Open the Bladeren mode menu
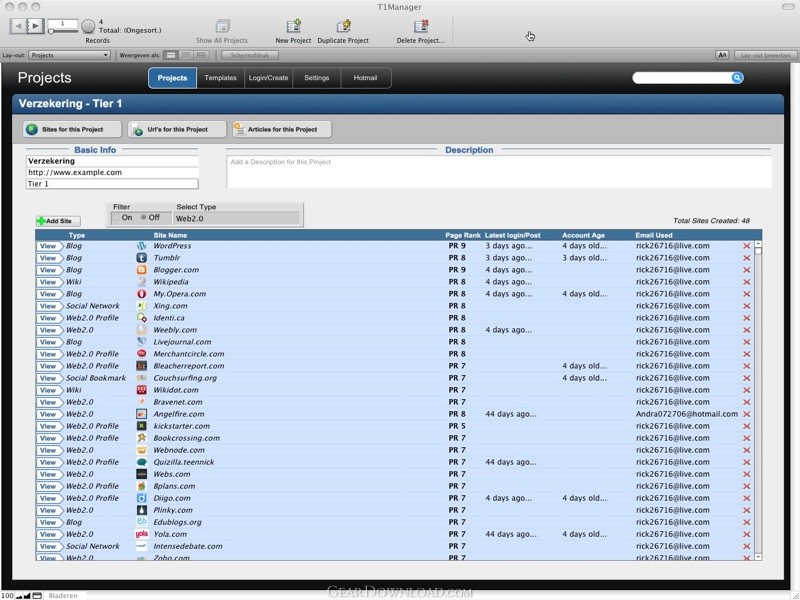This screenshot has width=800, height=600. pyautogui.click(x=63, y=595)
